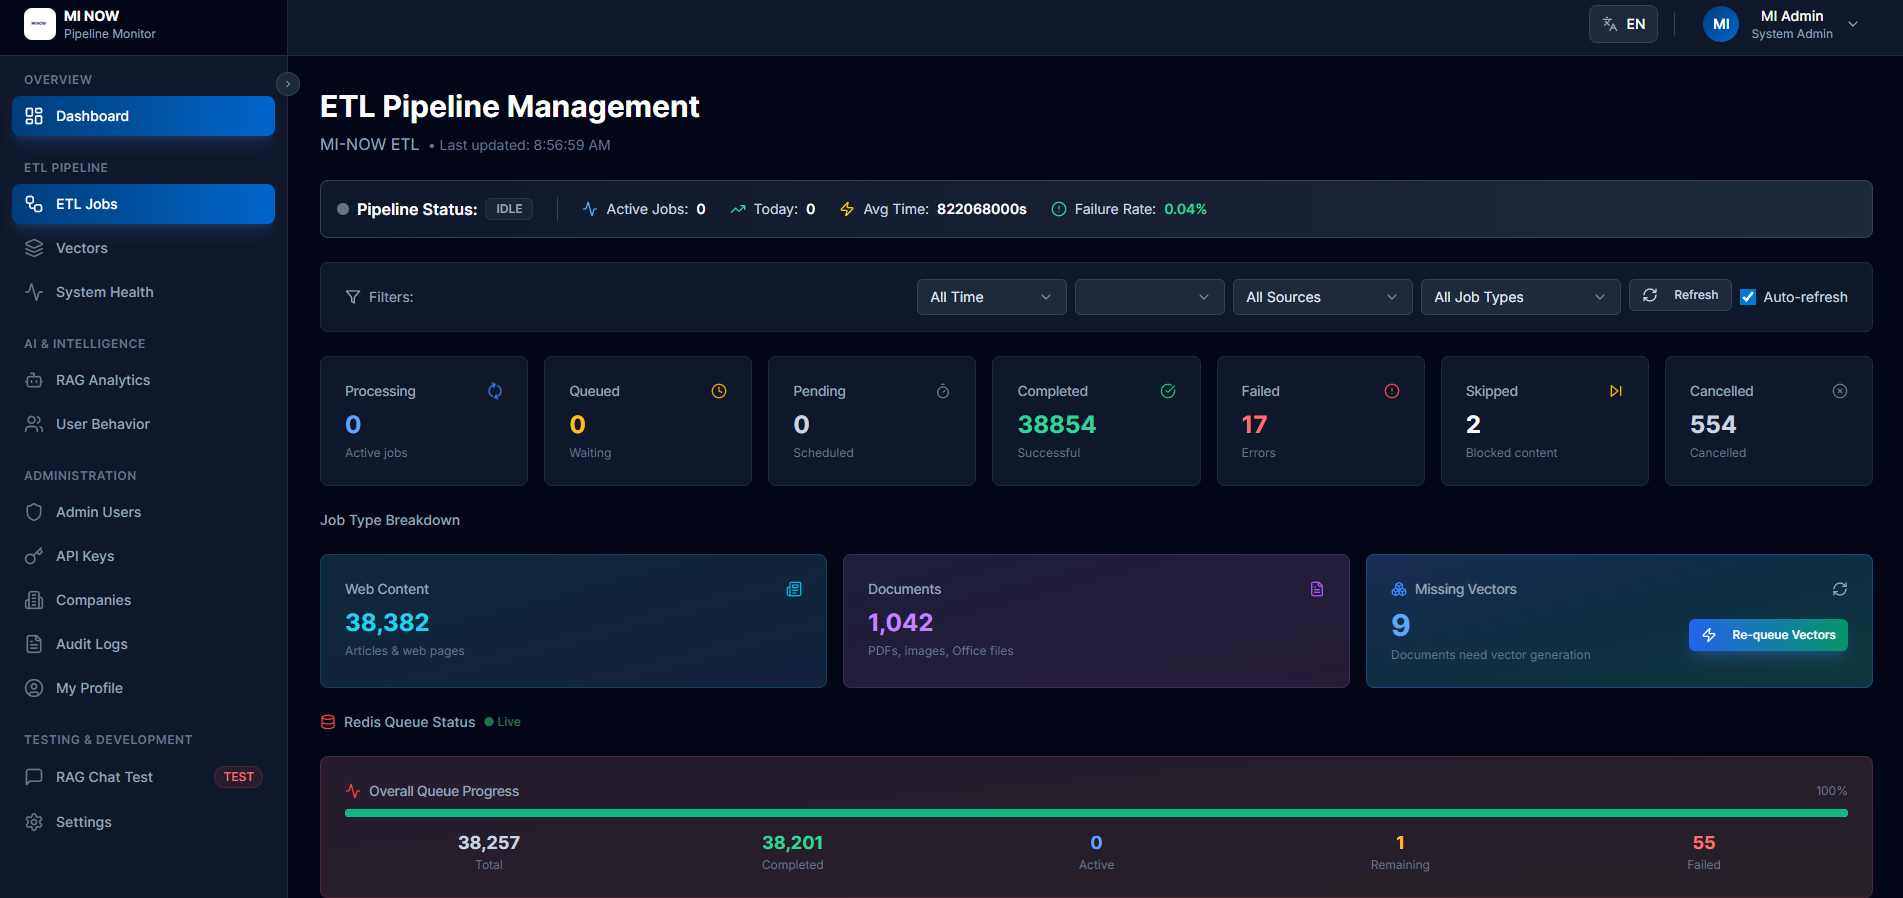1903x898 pixels.
Task: Click the Cancelled card X icon
Action: [x=1839, y=391]
